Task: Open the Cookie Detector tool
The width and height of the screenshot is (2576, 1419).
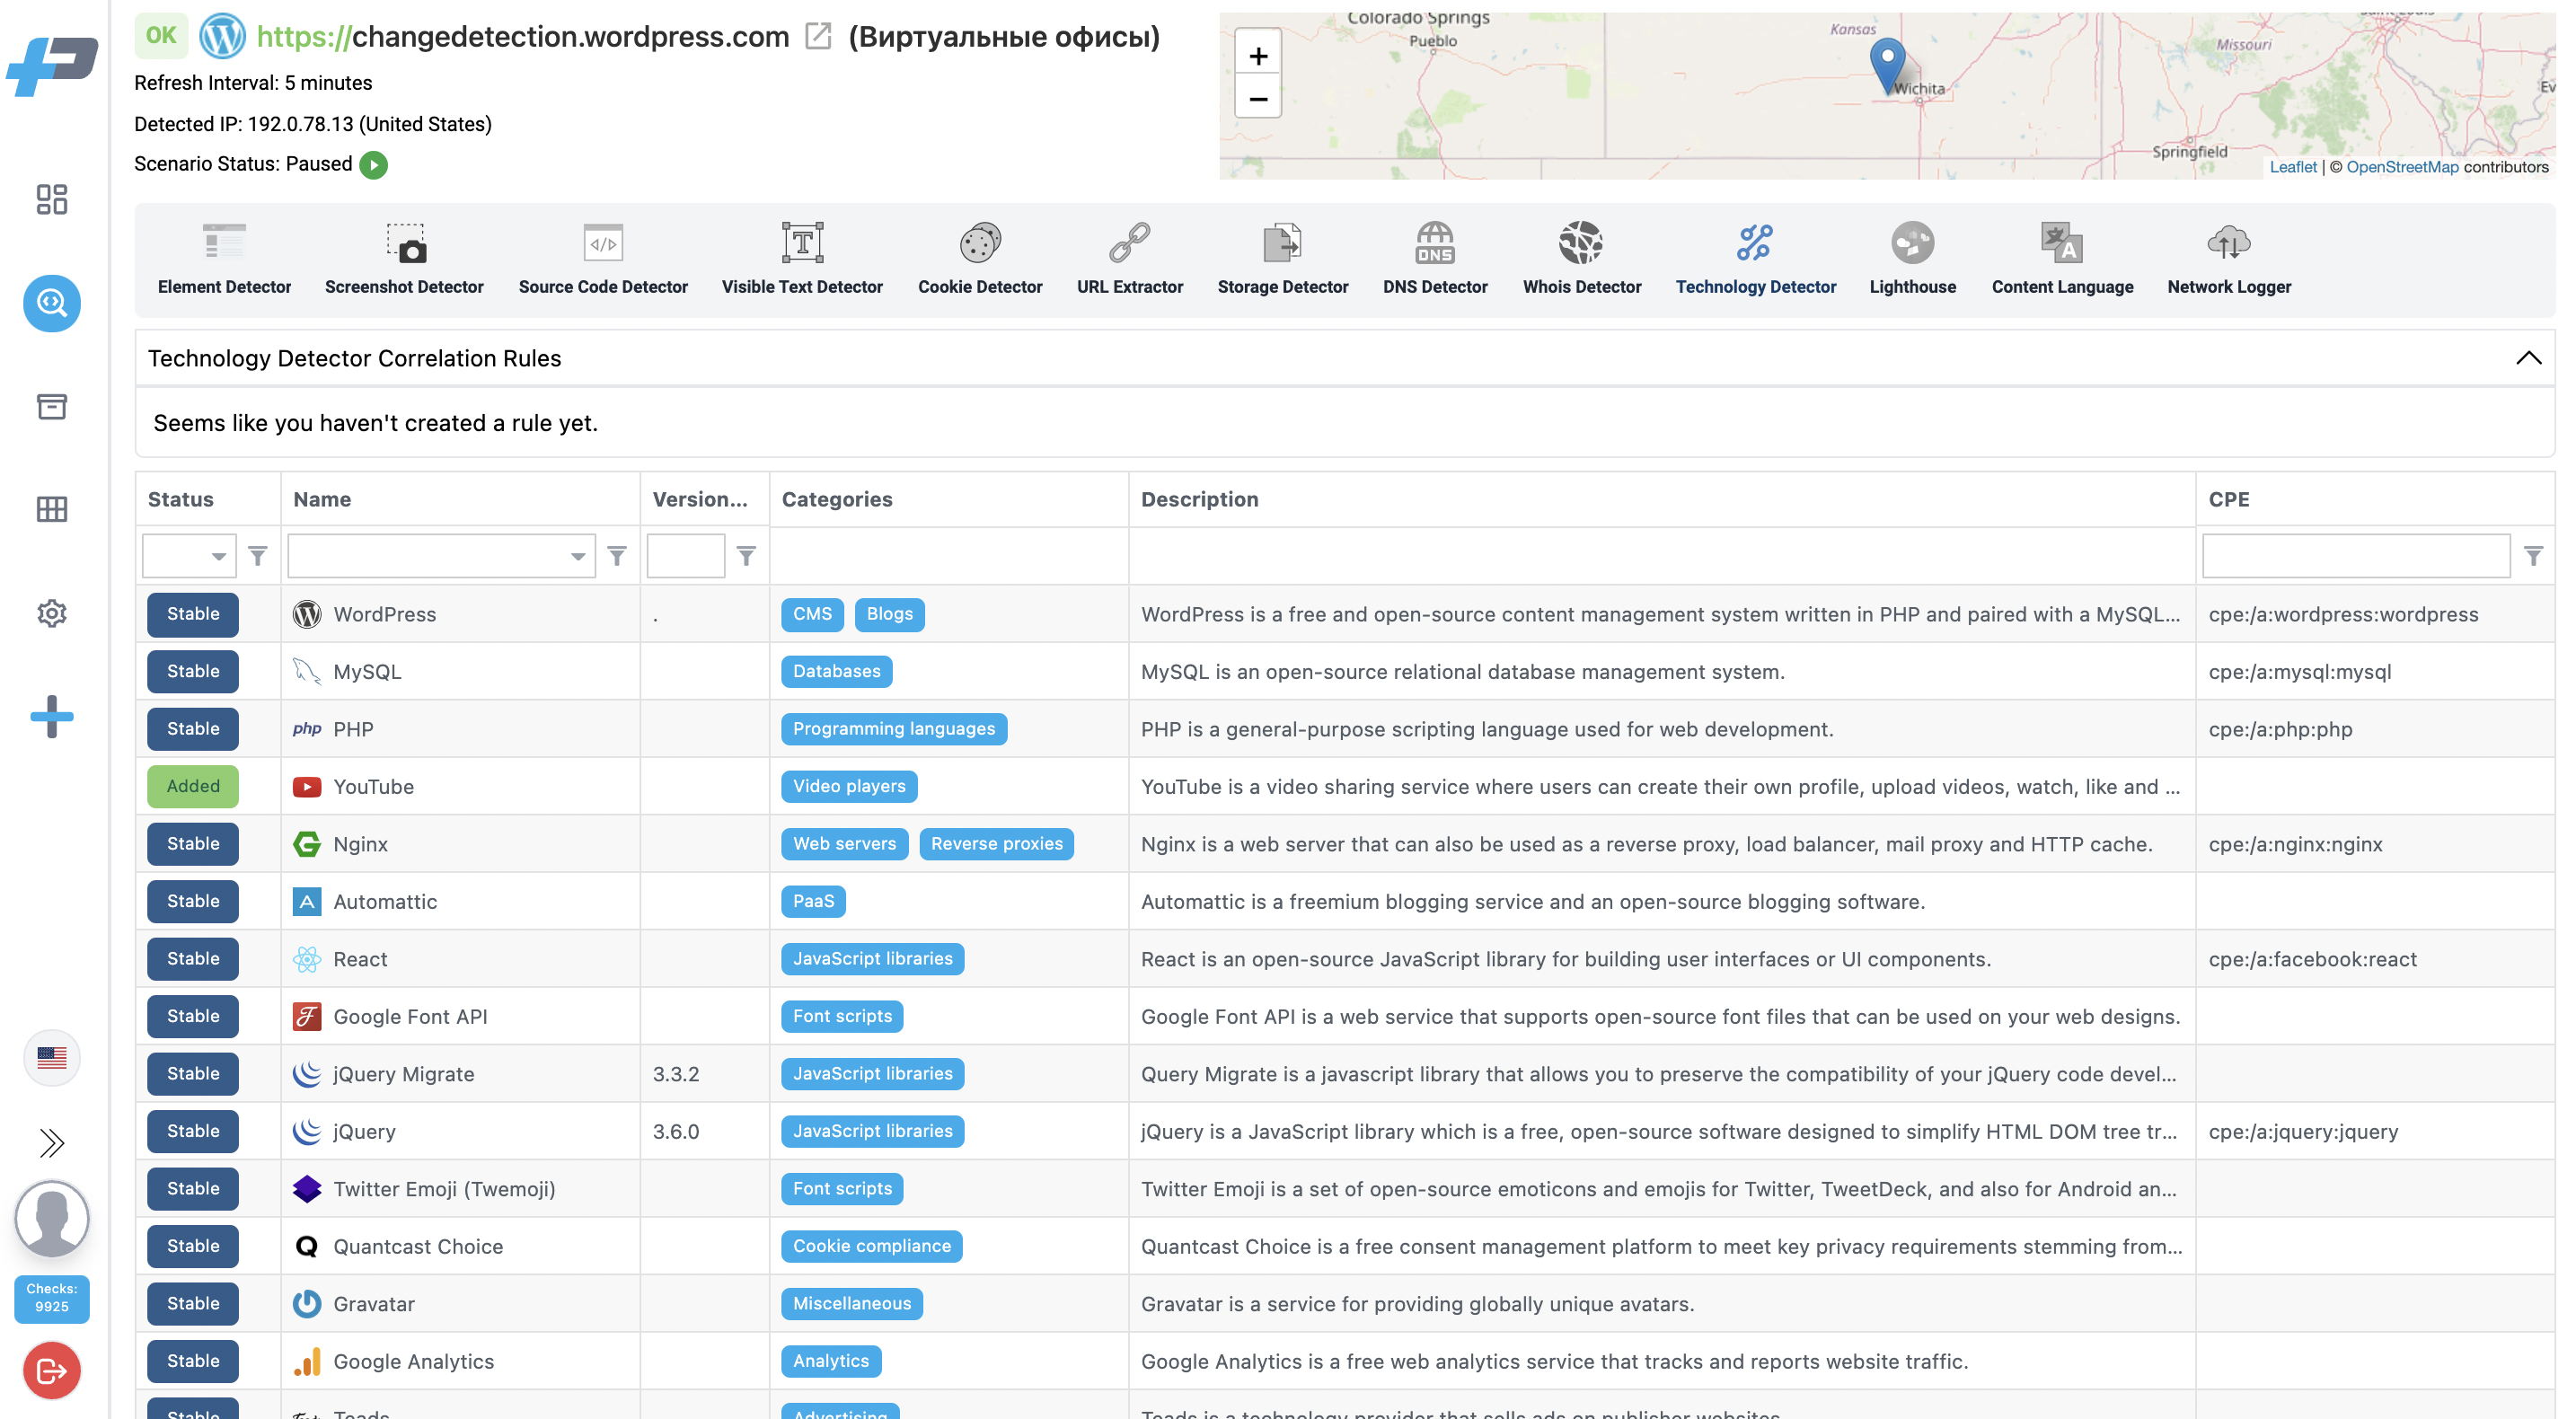Action: pyautogui.click(x=980, y=260)
